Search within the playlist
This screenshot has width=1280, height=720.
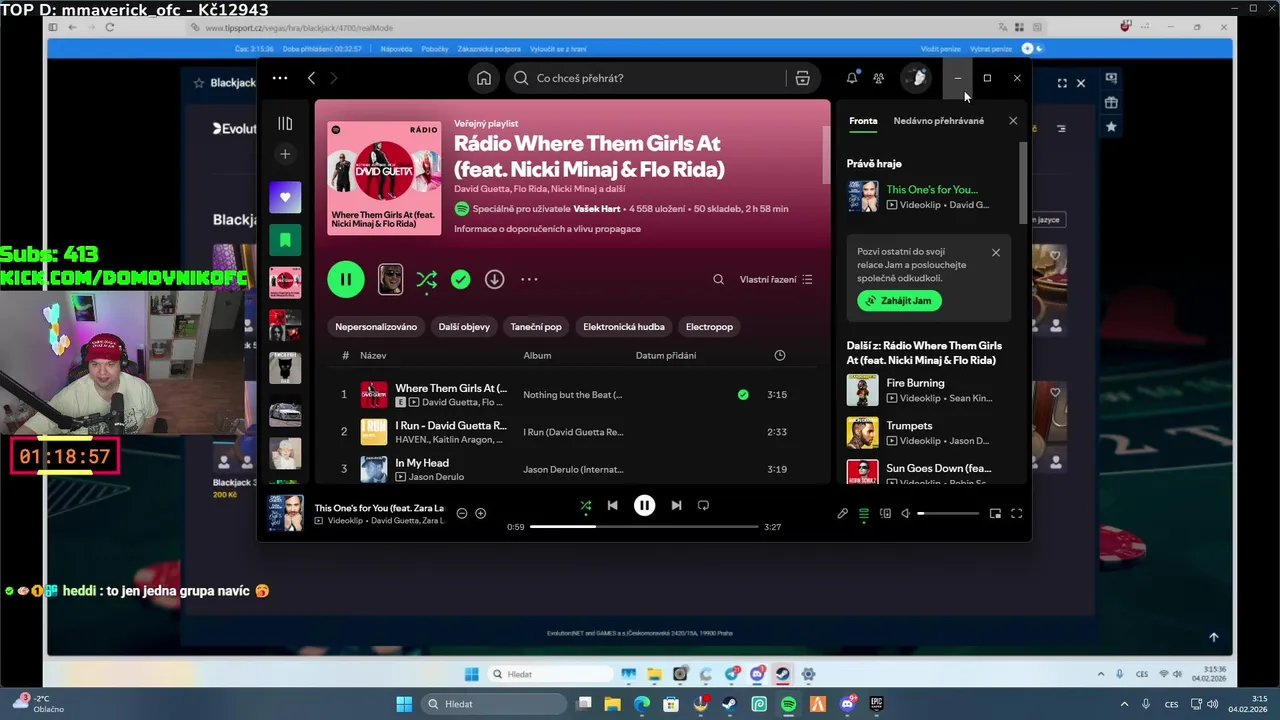tap(718, 280)
